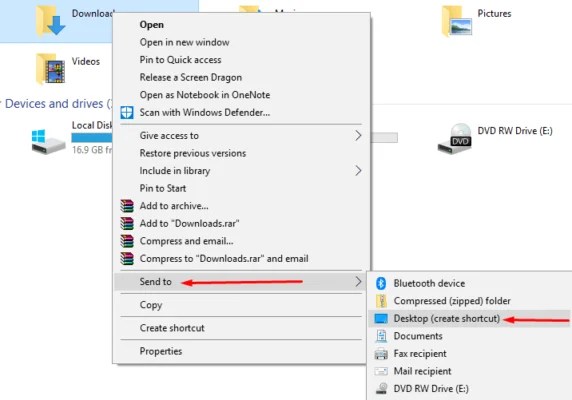Click the Videos folder label

click(86, 61)
